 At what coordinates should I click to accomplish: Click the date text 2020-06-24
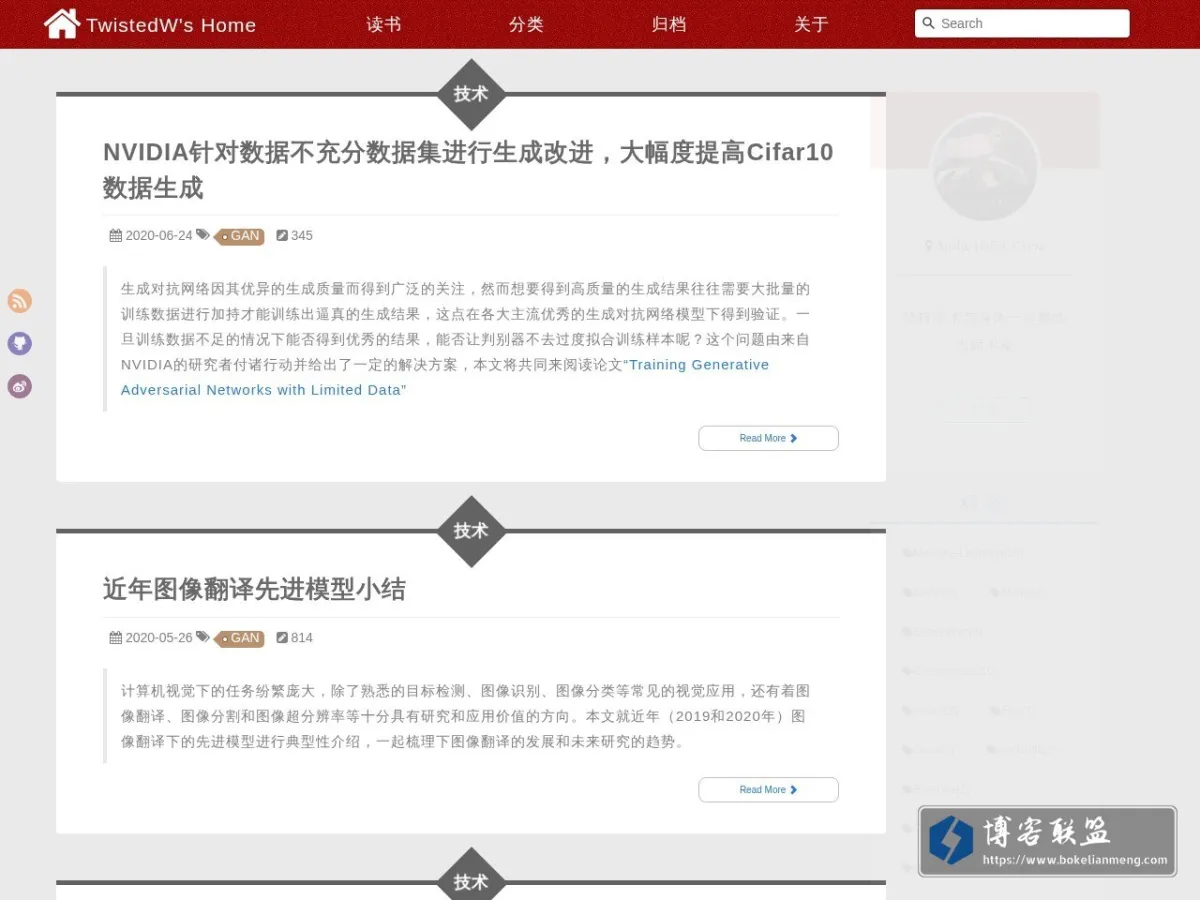[159, 236]
